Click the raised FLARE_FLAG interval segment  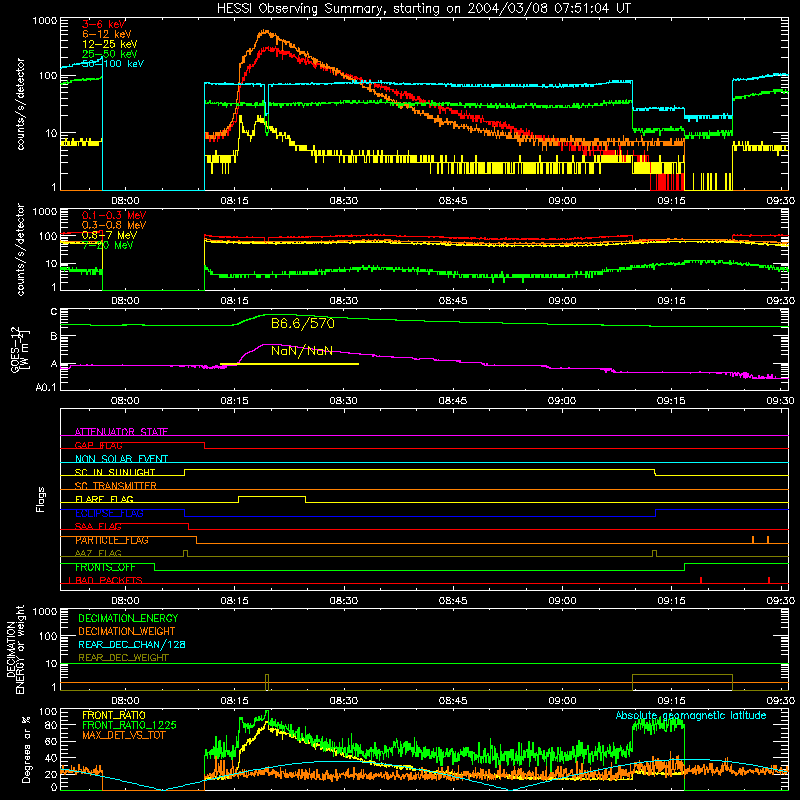(272, 496)
